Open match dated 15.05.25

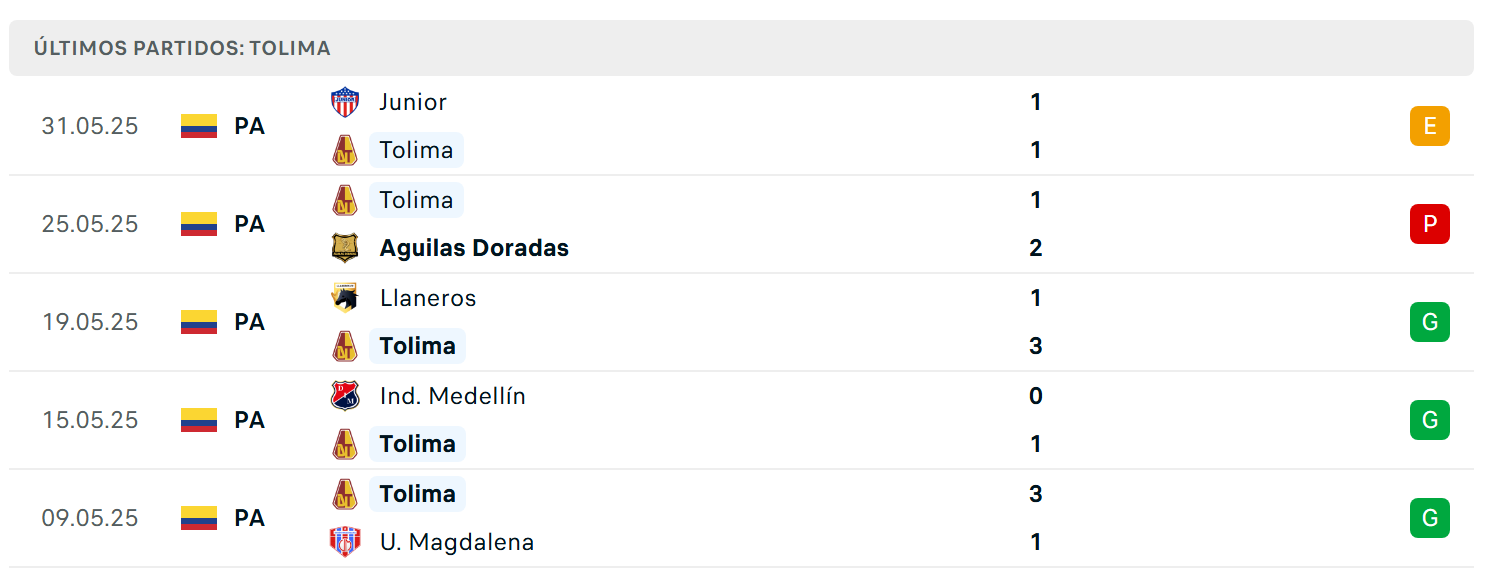tap(741, 420)
